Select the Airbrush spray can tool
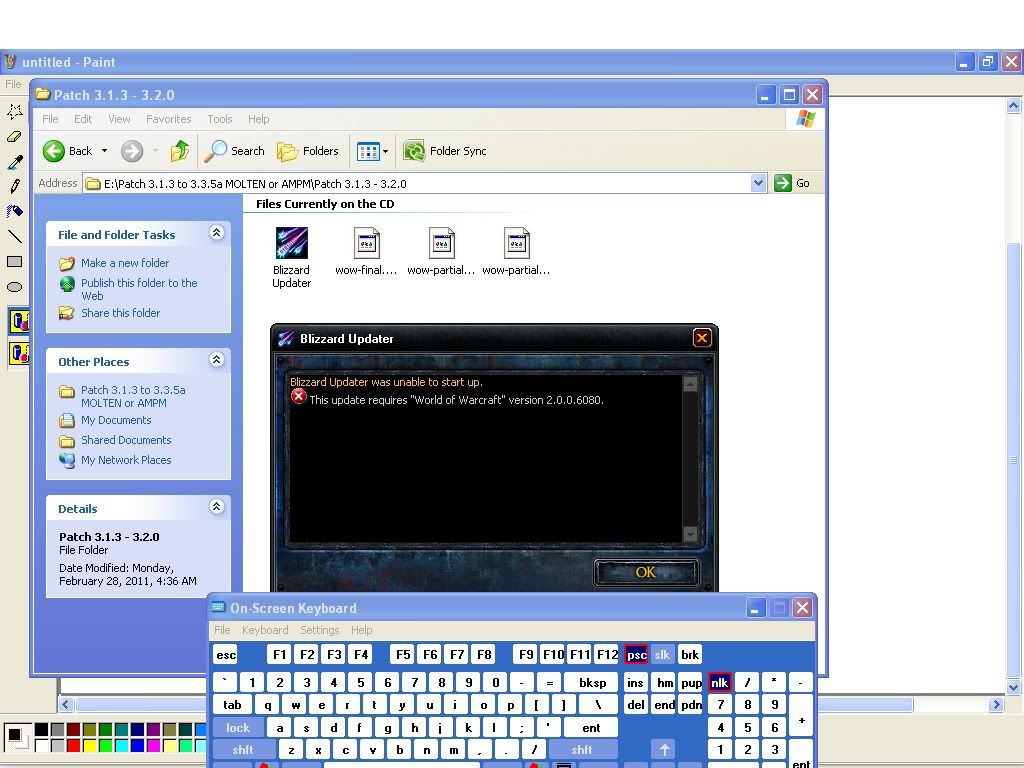The width and height of the screenshot is (1024, 768). [x=14, y=211]
